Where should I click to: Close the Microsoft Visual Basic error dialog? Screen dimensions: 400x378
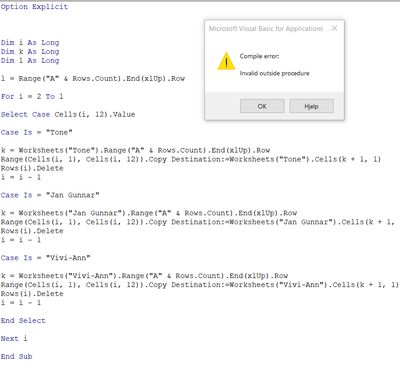click(334, 28)
